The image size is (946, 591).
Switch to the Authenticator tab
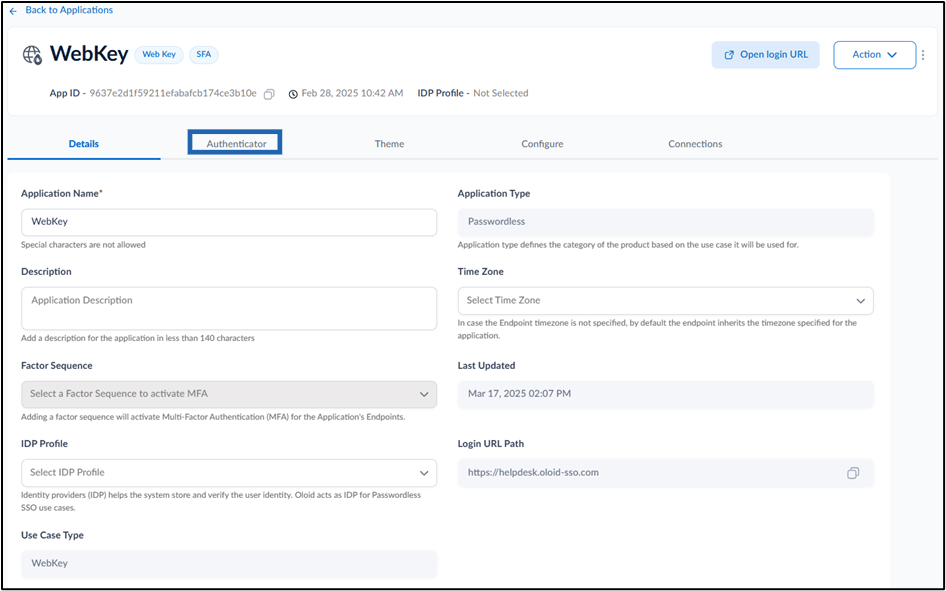pyautogui.click(x=236, y=144)
